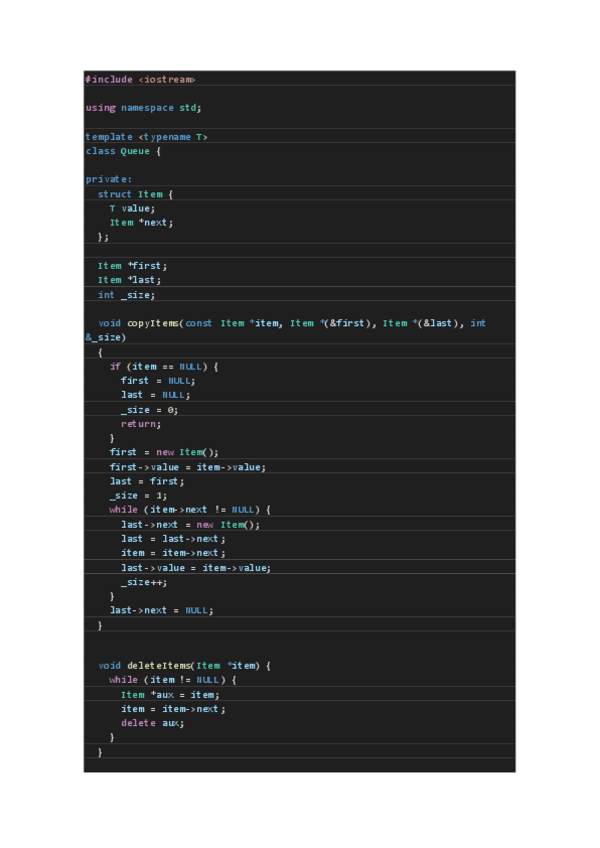600x848 pixels.
Task: Click the 'while (item->next != NULL)' loop header
Action: tap(189, 509)
